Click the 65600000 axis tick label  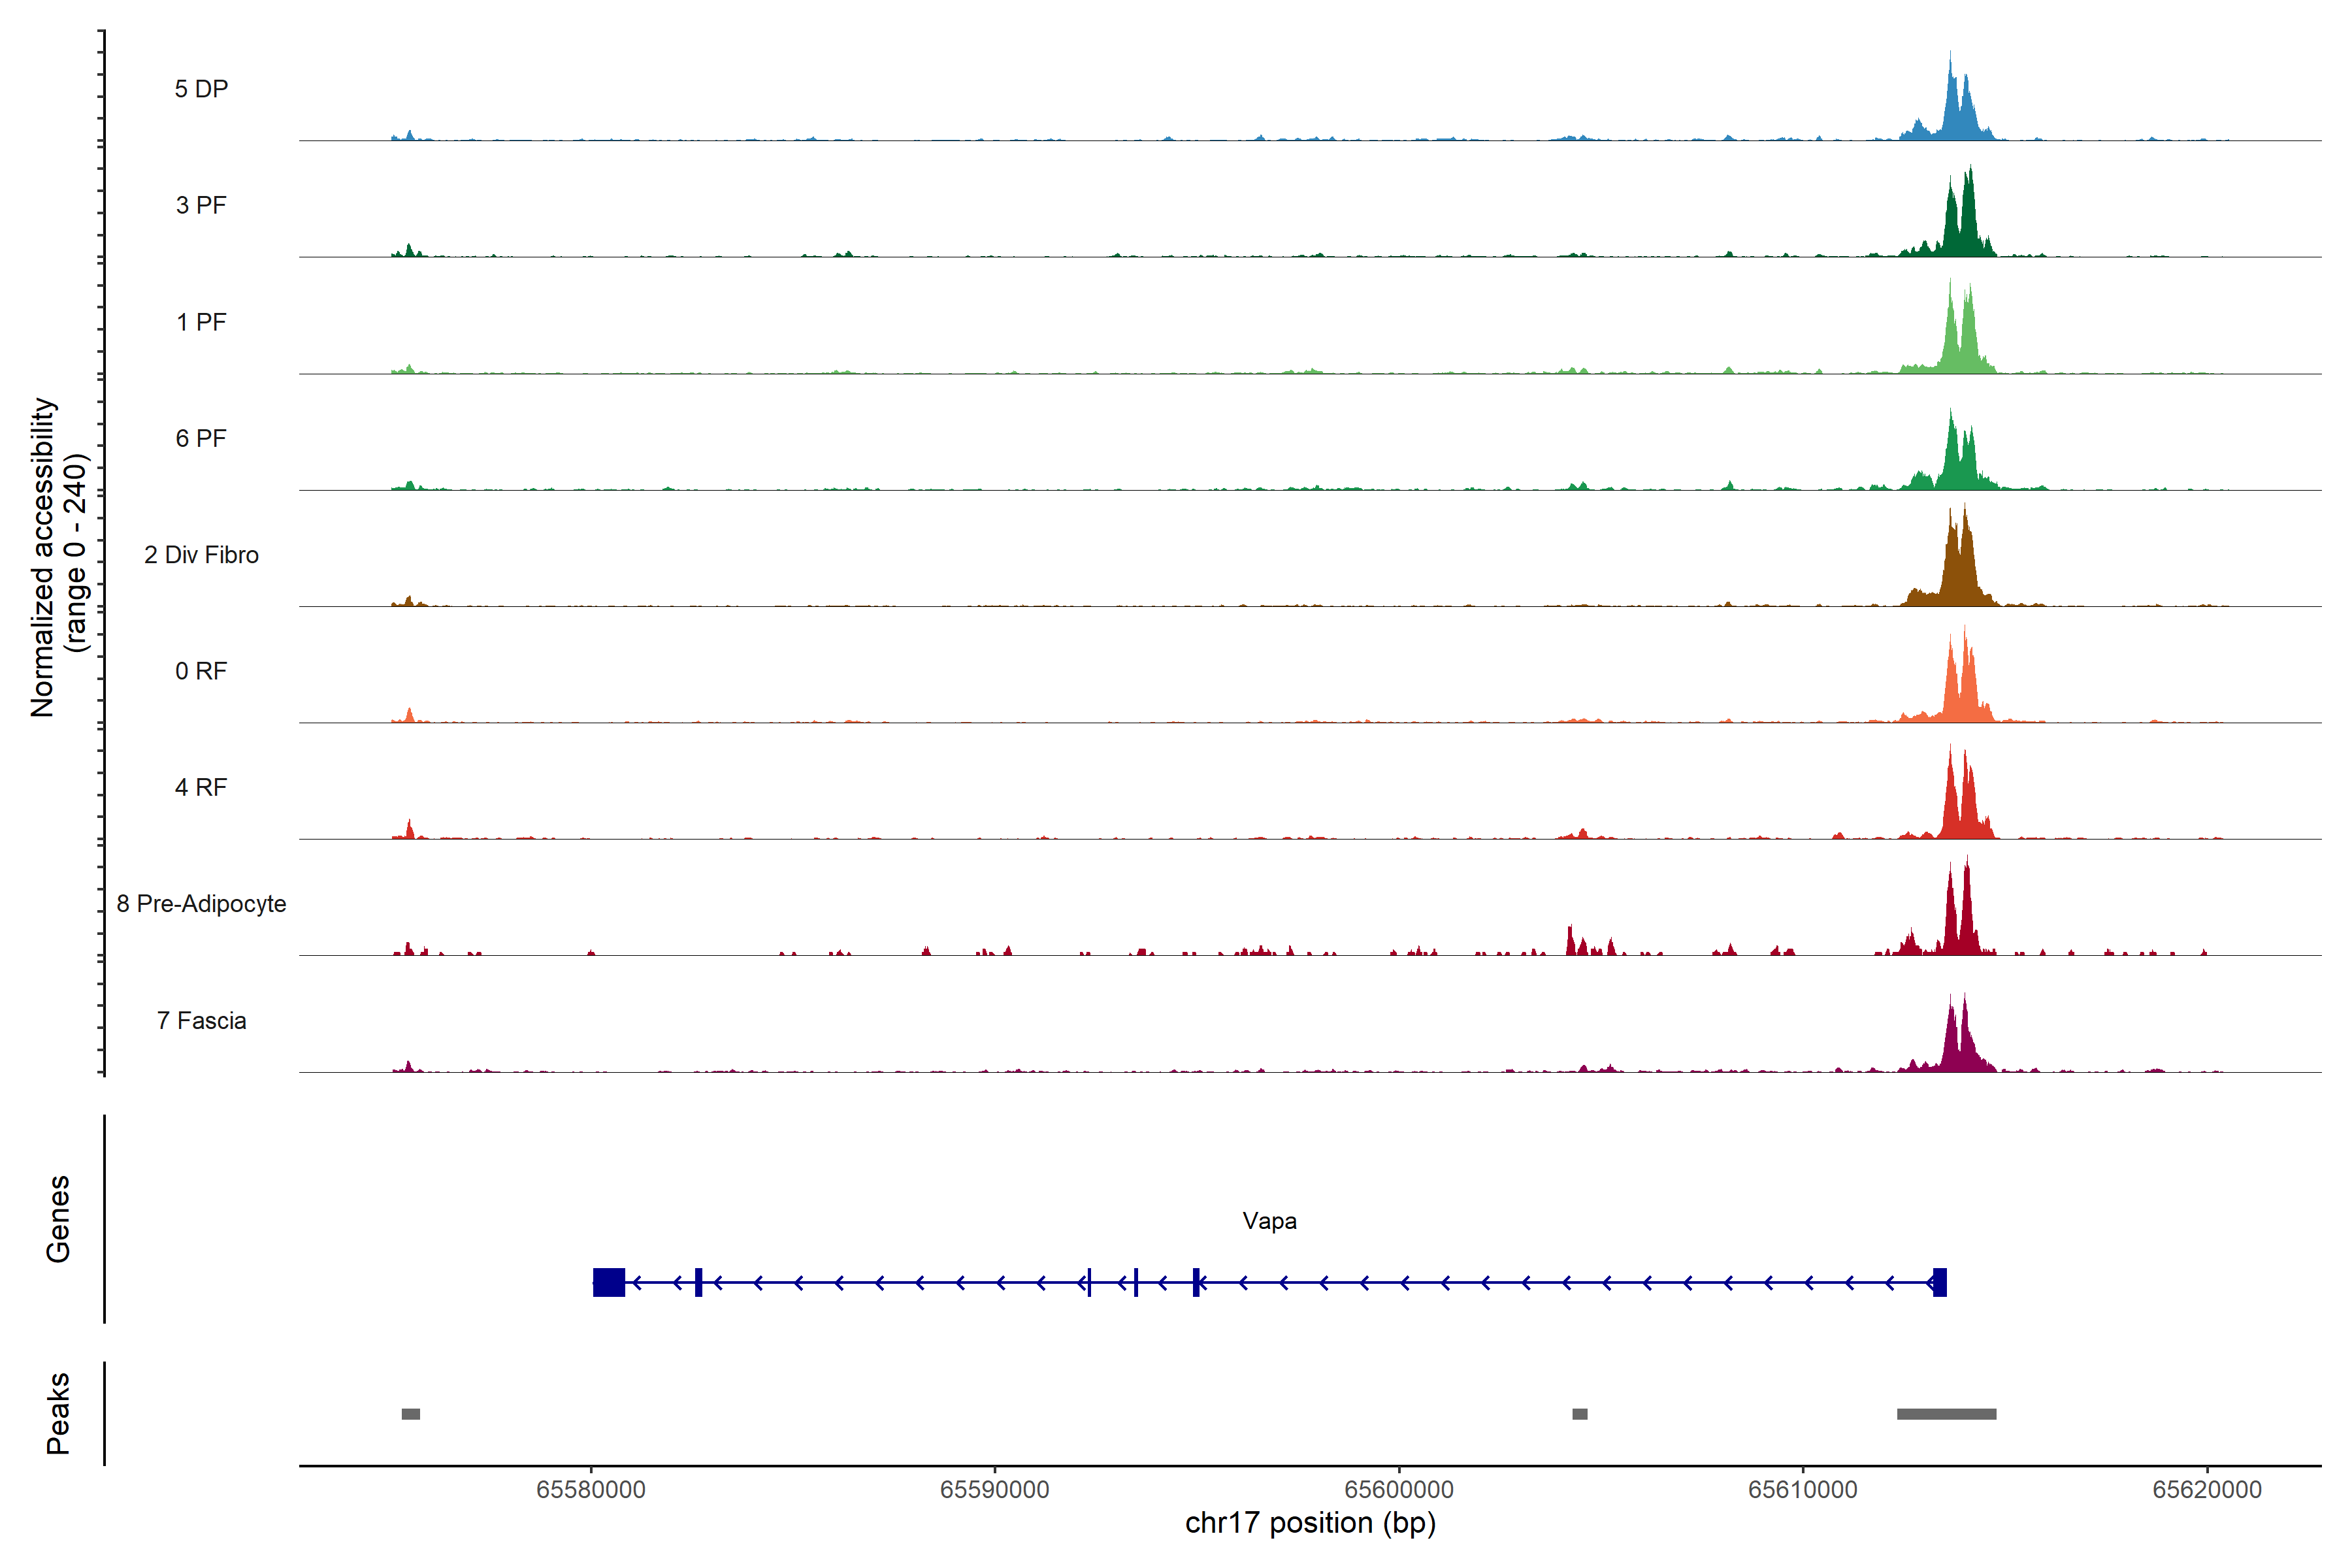tap(1398, 1490)
